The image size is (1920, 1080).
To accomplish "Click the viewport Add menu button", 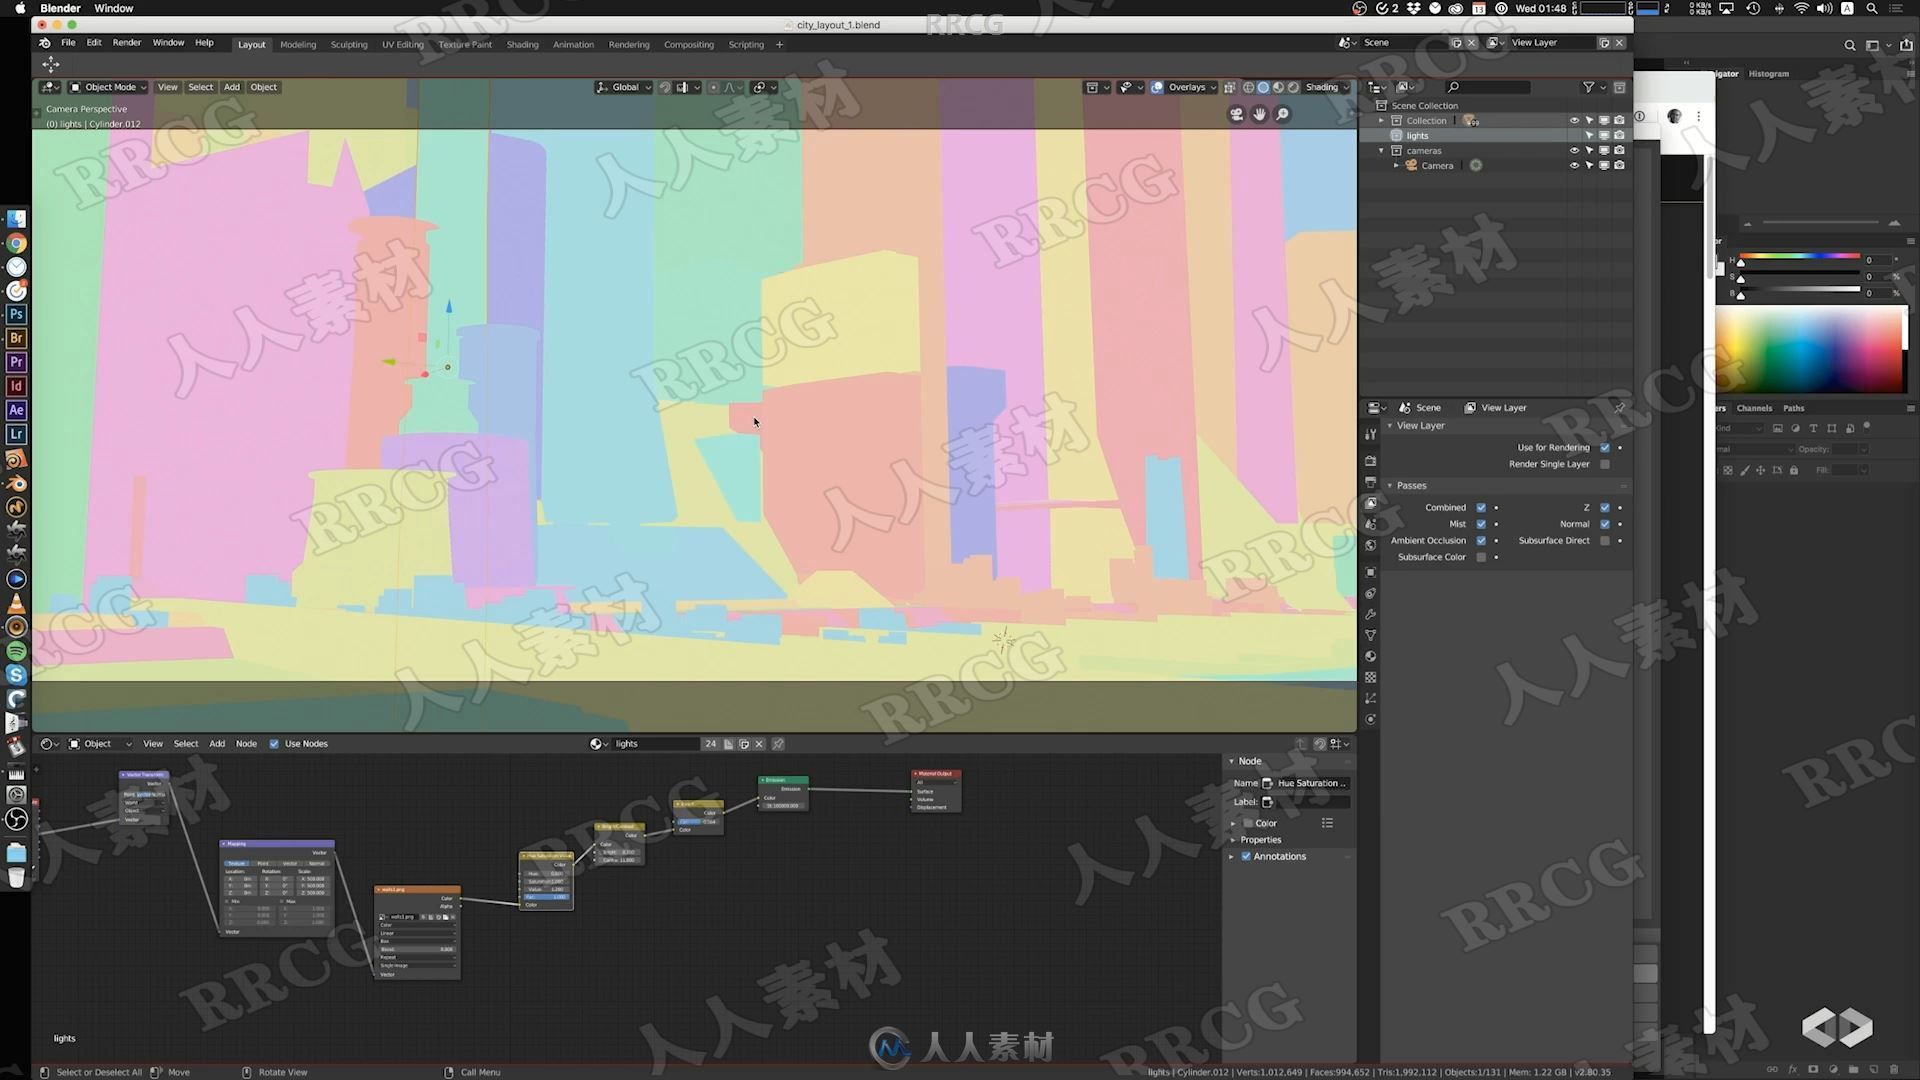I will tap(232, 87).
